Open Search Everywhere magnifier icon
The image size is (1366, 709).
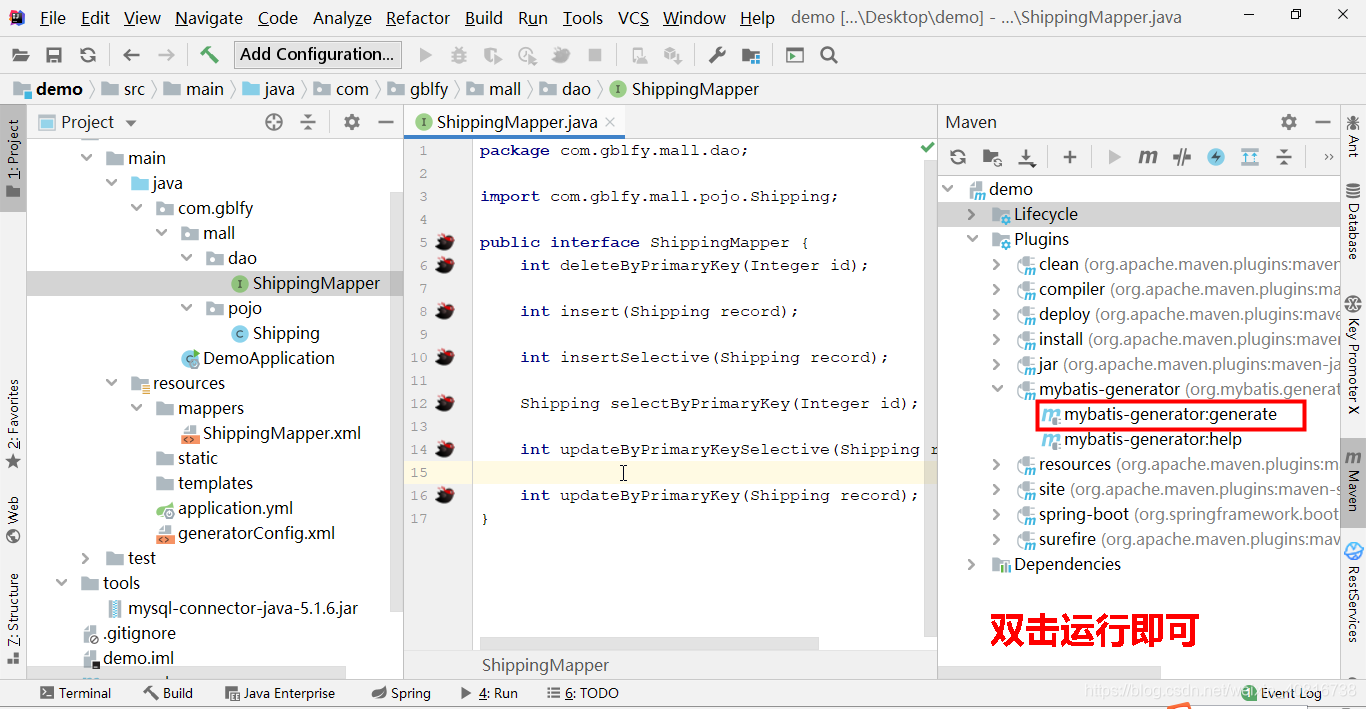829,55
